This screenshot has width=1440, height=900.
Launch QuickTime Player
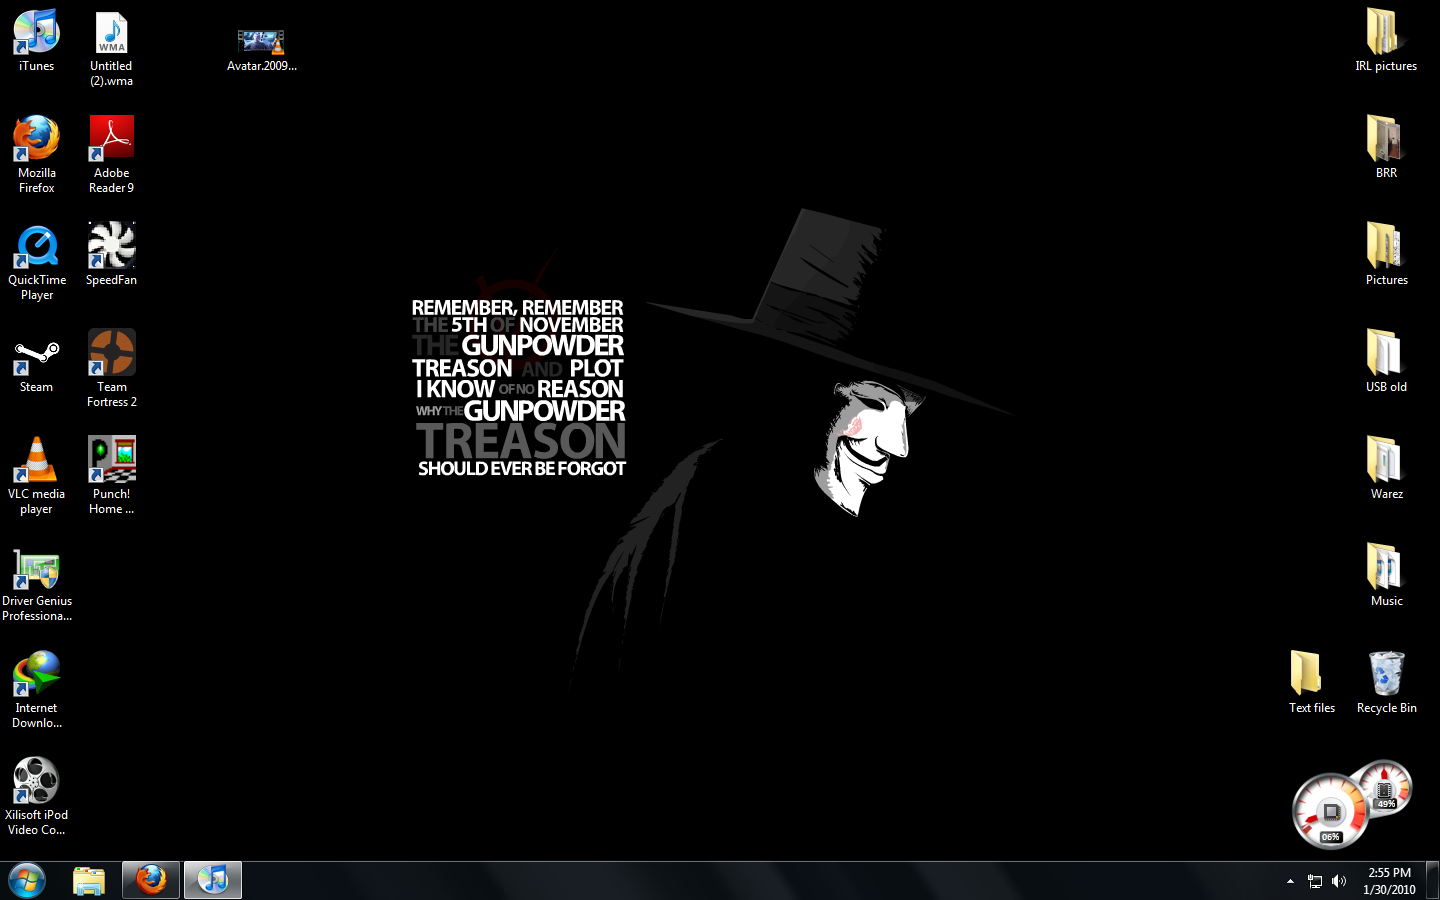pos(36,244)
